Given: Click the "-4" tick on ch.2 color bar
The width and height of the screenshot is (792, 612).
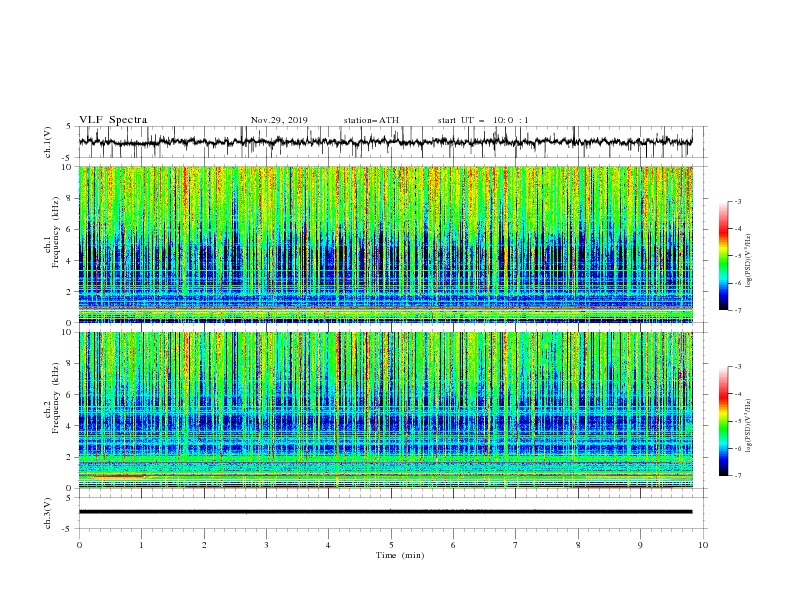Looking at the screenshot, I should (x=738, y=394).
